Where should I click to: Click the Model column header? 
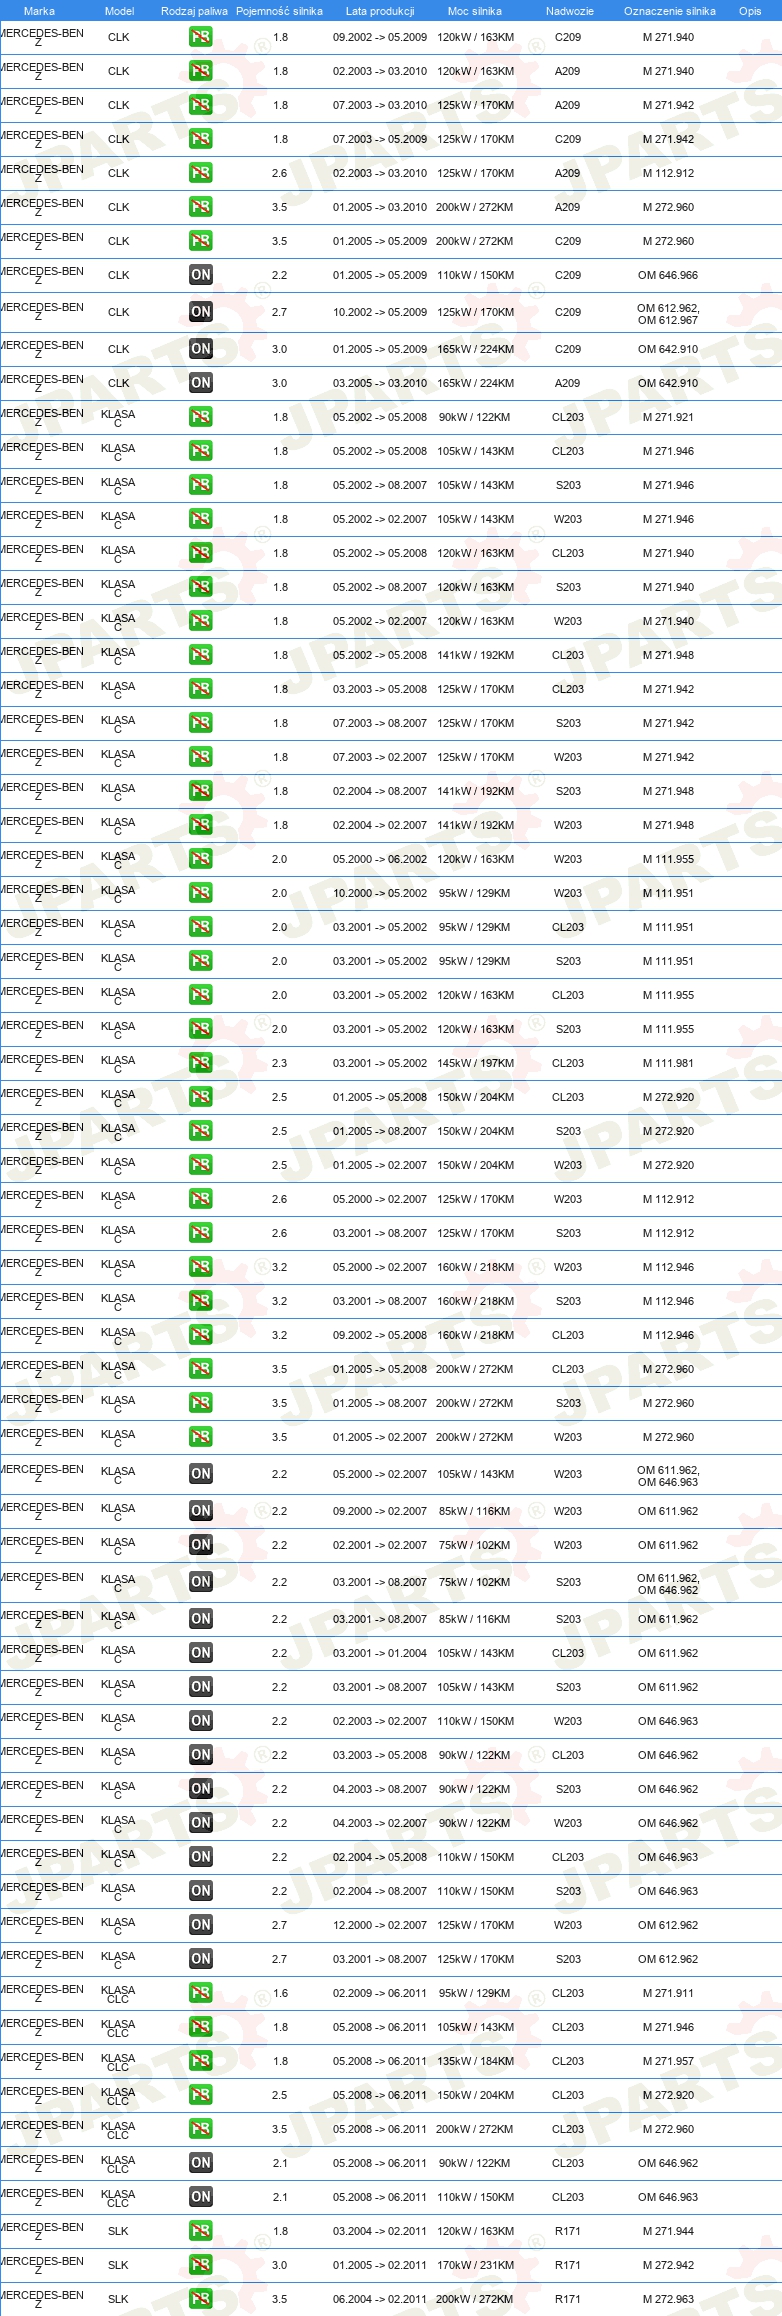tap(119, 11)
